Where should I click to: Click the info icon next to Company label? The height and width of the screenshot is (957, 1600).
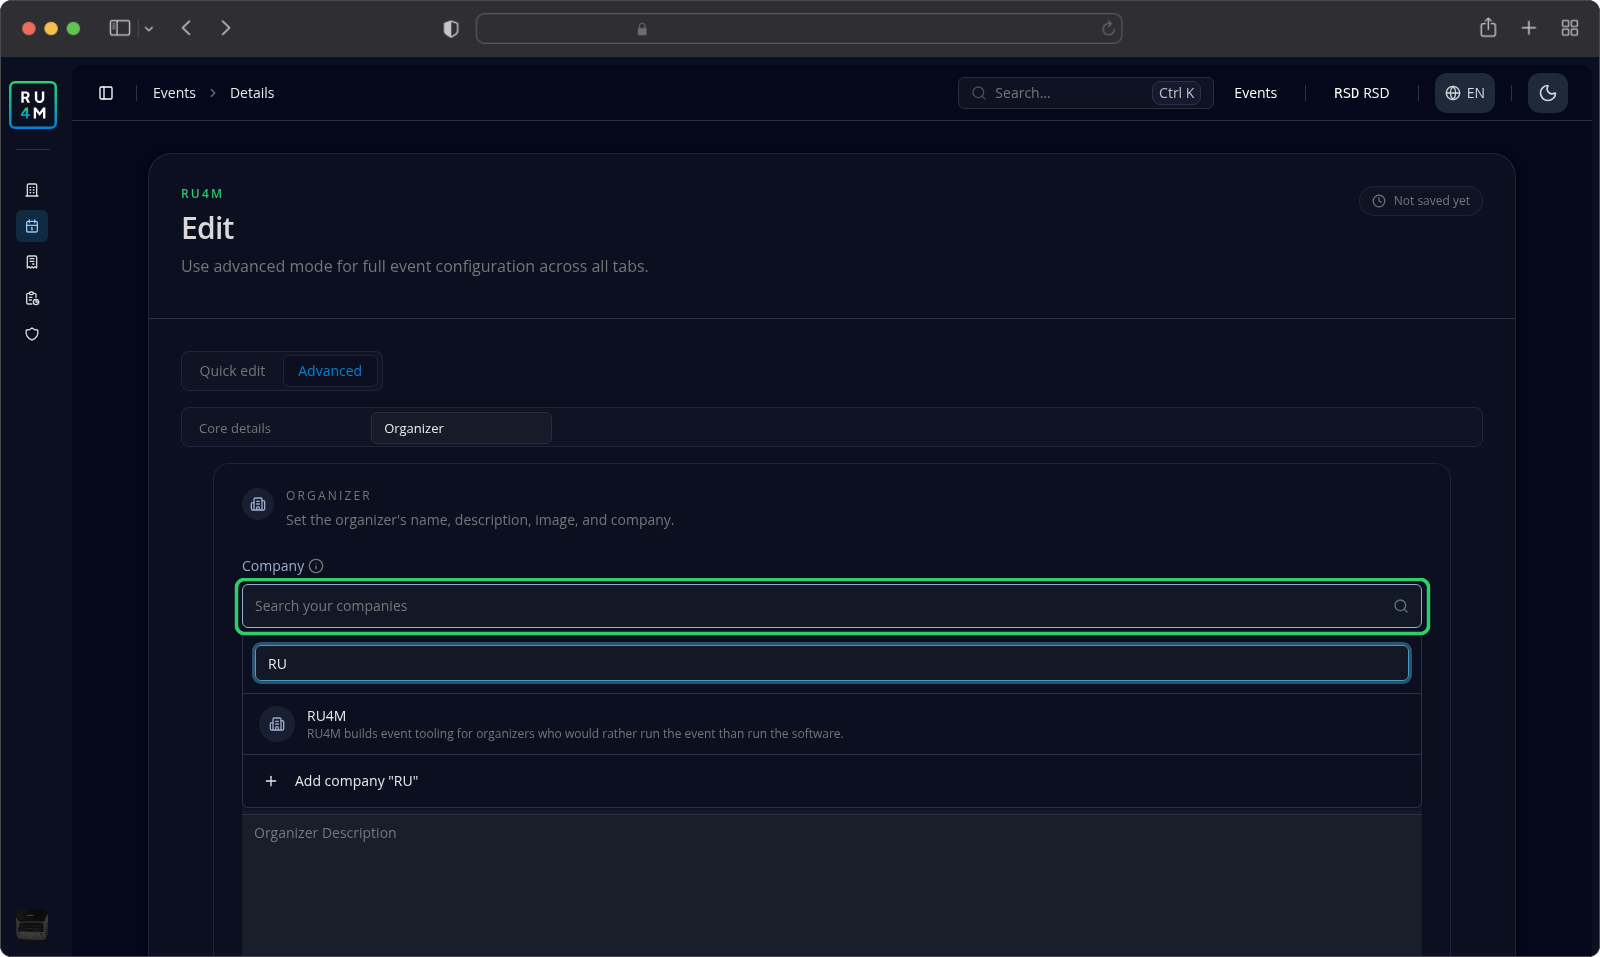[x=316, y=566]
